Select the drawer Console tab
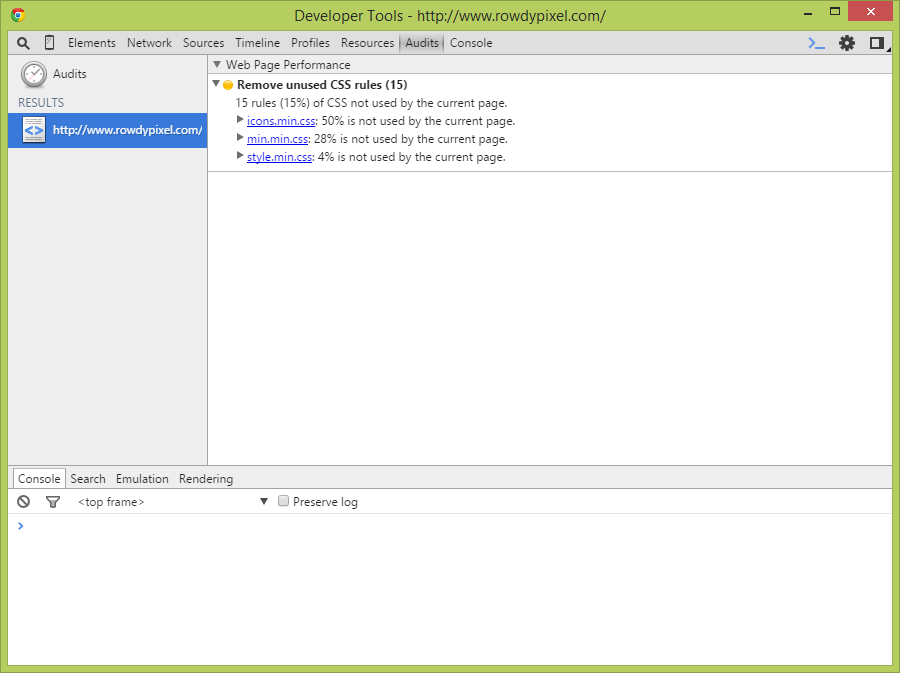Image resolution: width=900 pixels, height=673 pixels. point(39,479)
